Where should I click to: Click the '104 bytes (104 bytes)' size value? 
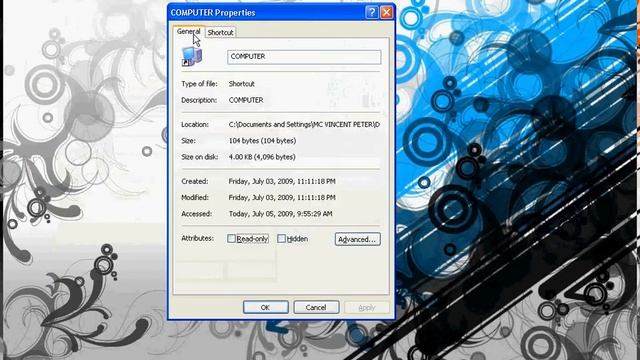point(262,141)
